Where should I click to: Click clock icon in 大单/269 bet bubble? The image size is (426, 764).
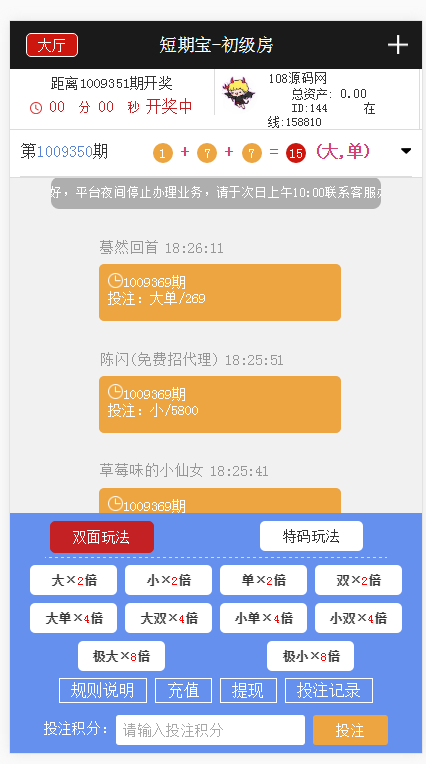click(x=115, y=280)
